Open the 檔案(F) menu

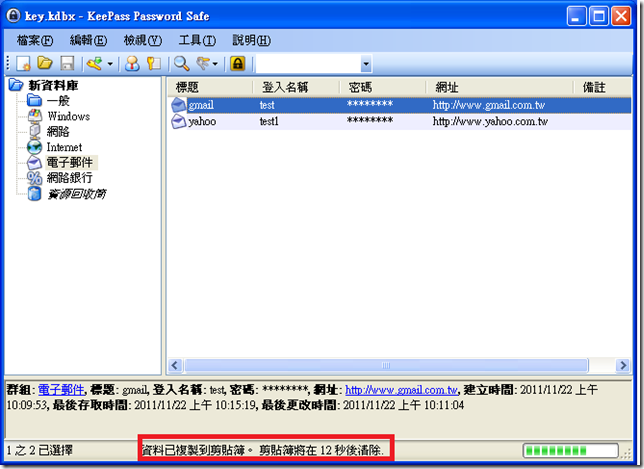[x=35, y=40]
